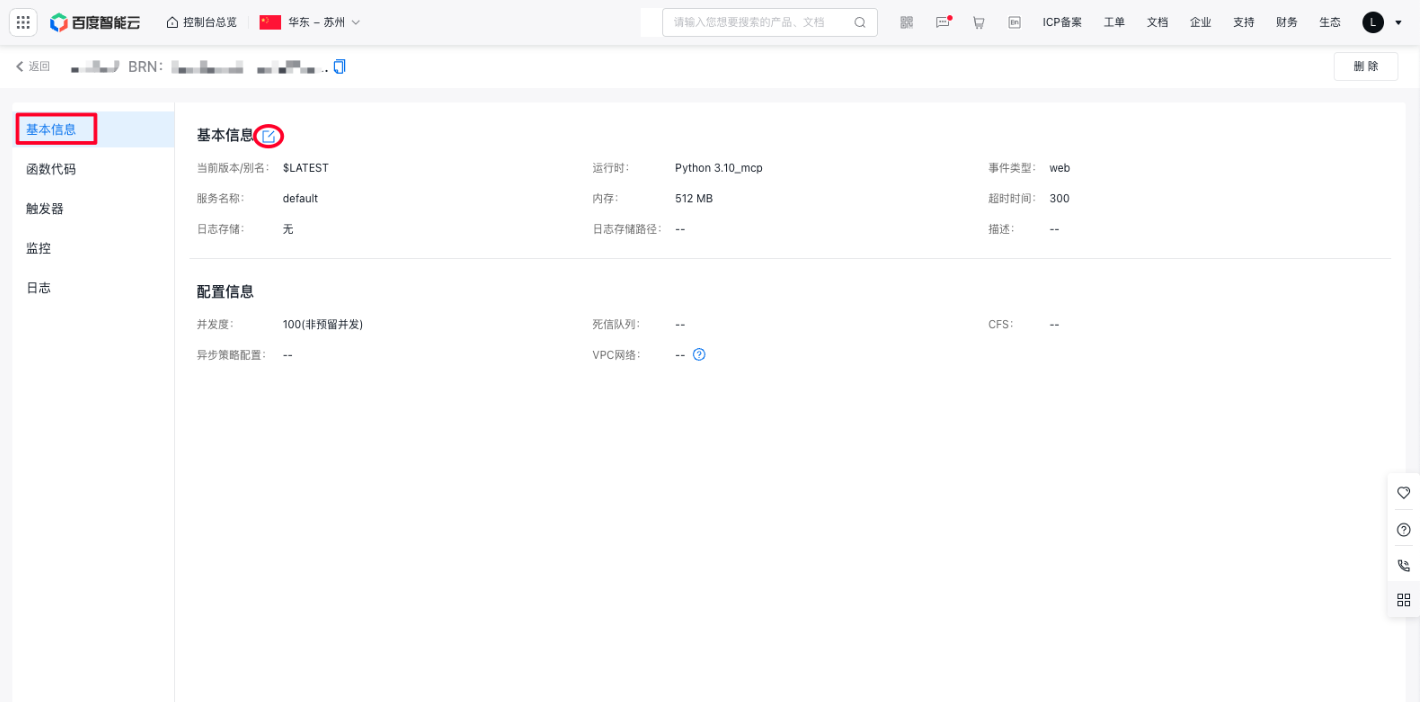Screen dimensions: 1420x702
Task: Open the shopping cart icon
Action: tap(979, 22)
